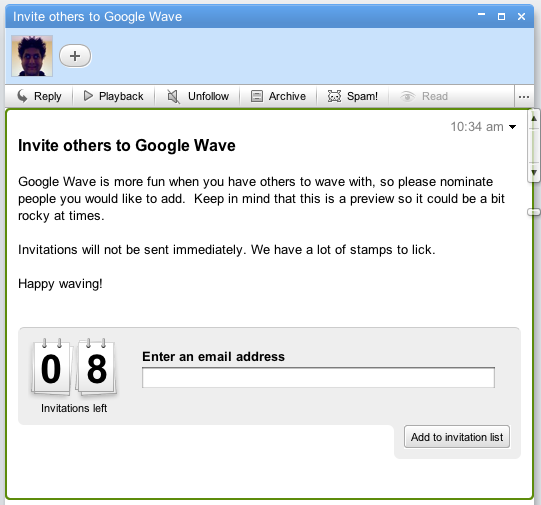Maximize the wave panel

501,16
